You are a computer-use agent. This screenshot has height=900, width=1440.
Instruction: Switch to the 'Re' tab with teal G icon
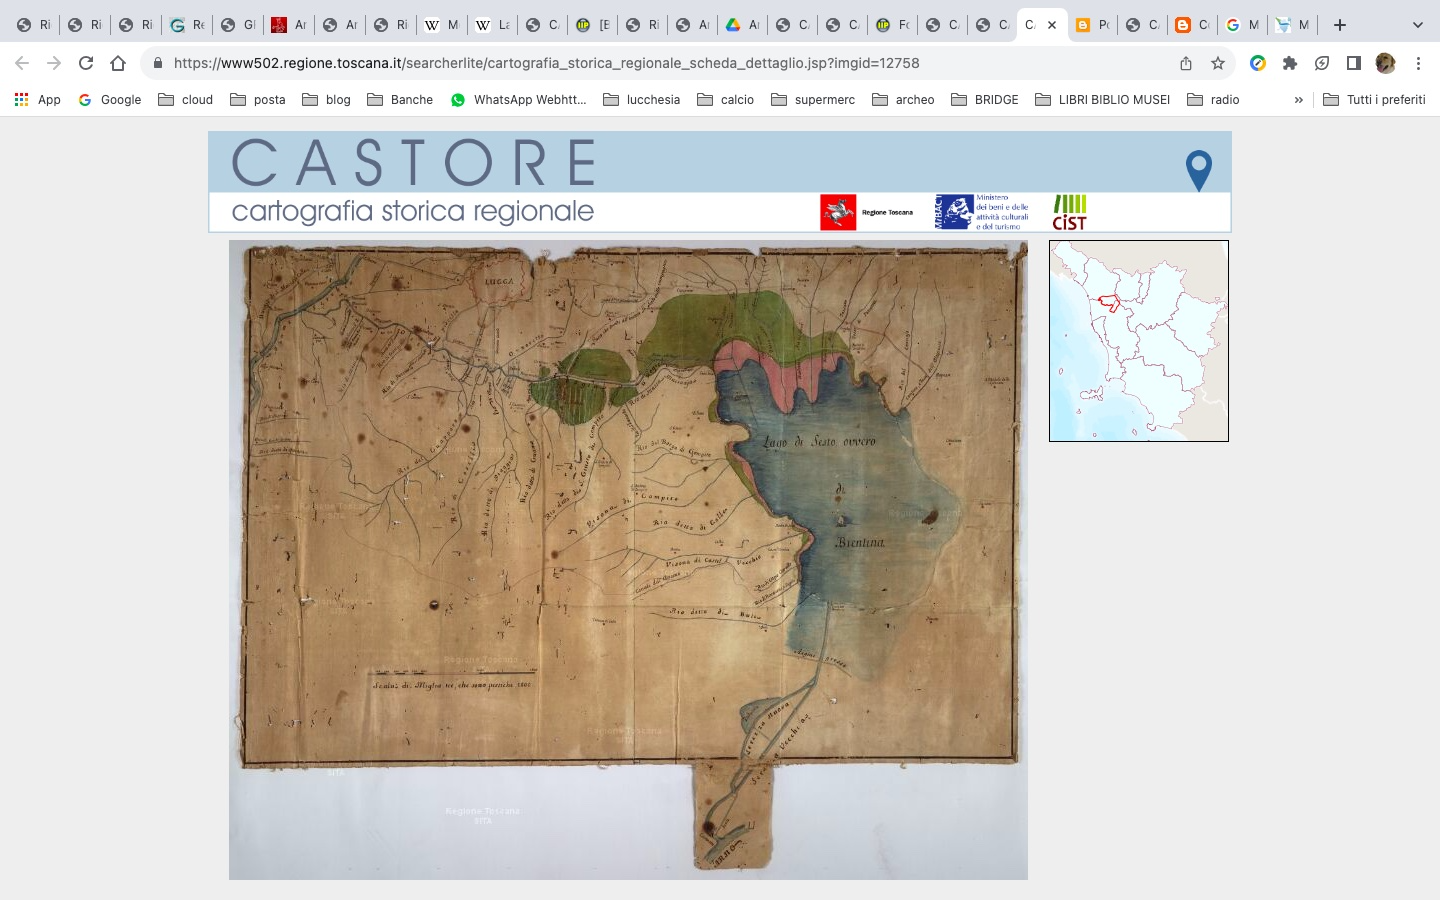[187, 25]
